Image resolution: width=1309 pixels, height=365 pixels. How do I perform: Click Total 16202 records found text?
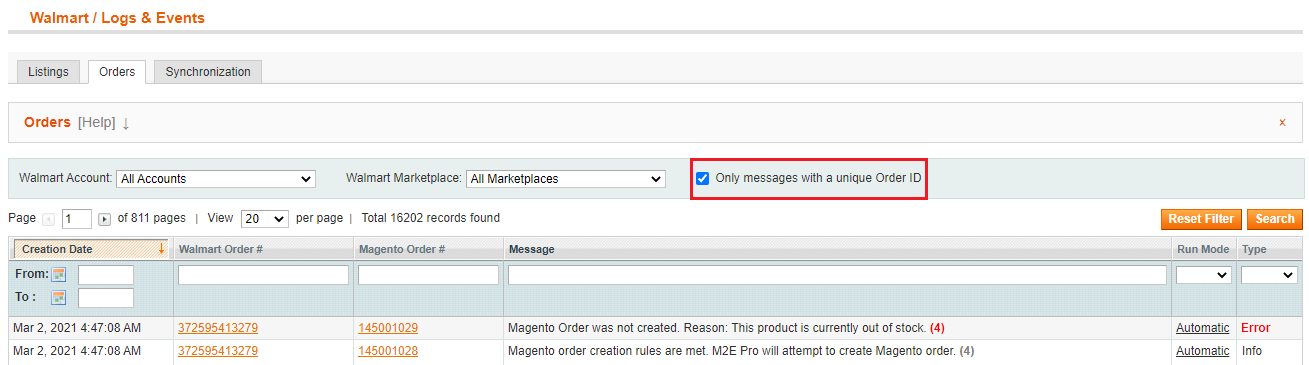[431, 218]
